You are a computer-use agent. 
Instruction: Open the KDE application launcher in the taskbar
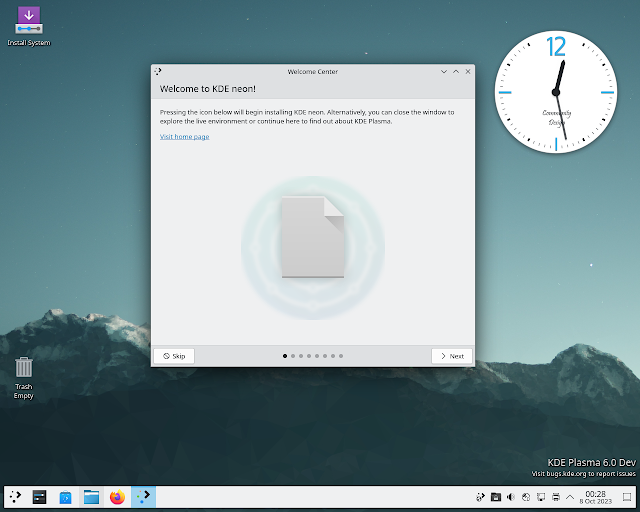(16, 497)
